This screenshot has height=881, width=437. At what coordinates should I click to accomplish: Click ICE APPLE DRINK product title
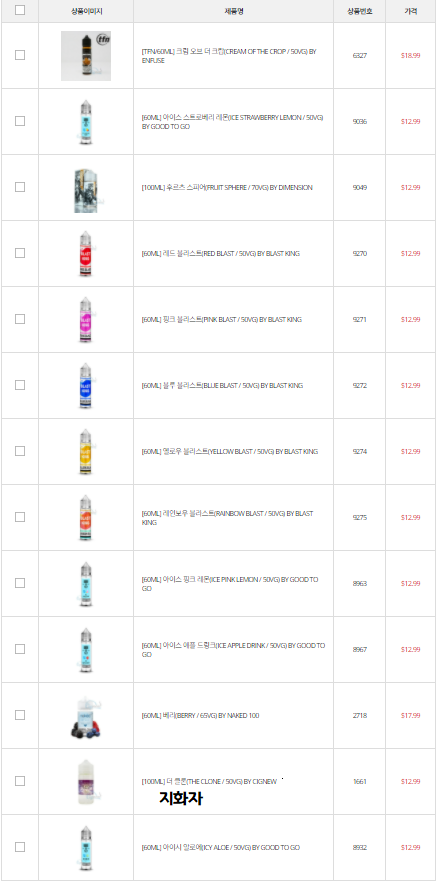click(233, 650)
